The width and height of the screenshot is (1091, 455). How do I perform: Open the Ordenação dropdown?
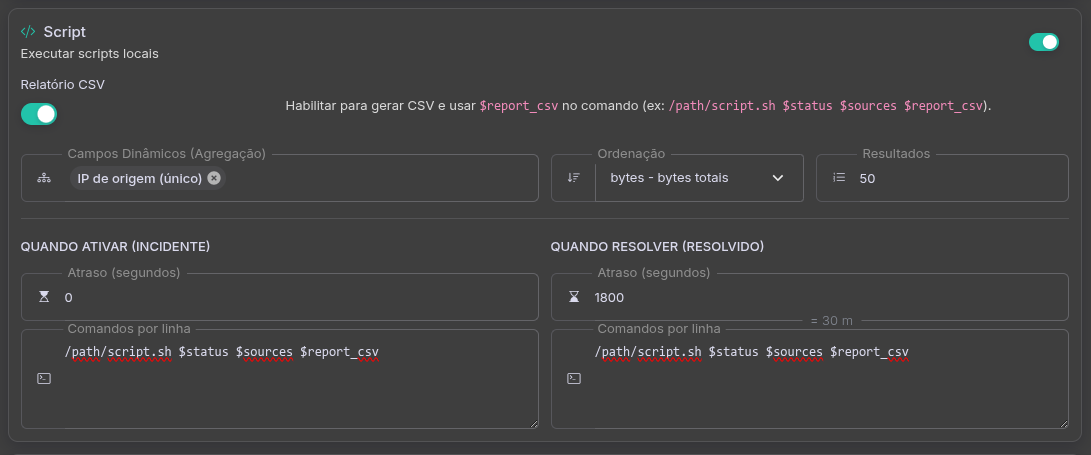point(690,178)
